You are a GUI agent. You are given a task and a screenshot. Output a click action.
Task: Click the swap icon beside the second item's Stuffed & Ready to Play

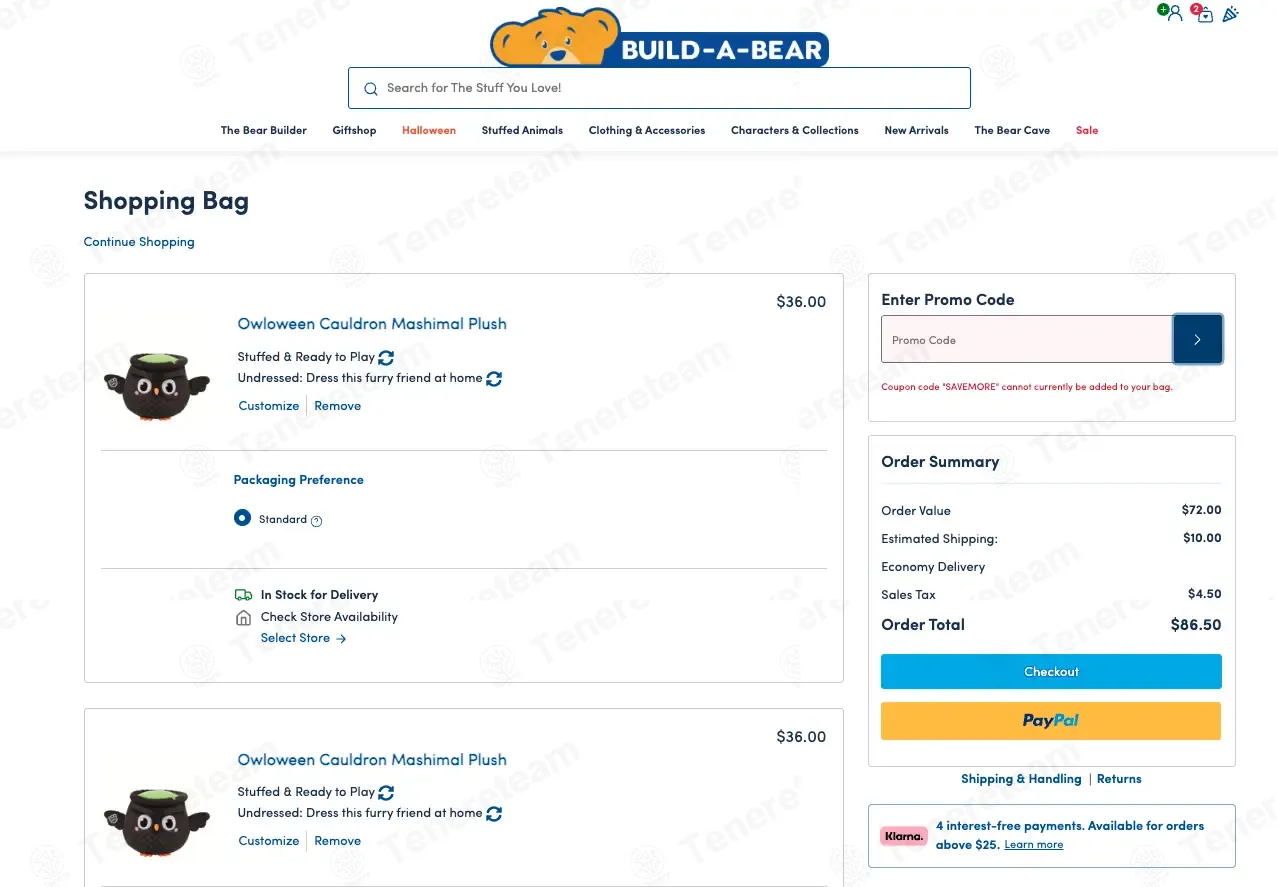[x=386, y=792]
